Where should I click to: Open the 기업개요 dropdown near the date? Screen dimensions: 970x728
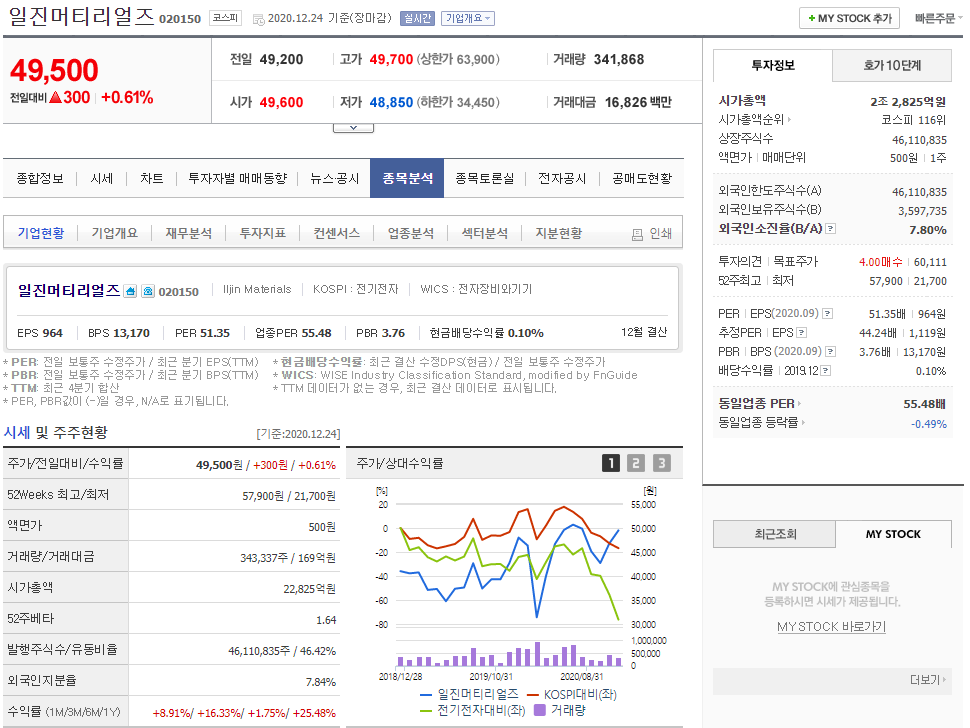pos(468,19)
